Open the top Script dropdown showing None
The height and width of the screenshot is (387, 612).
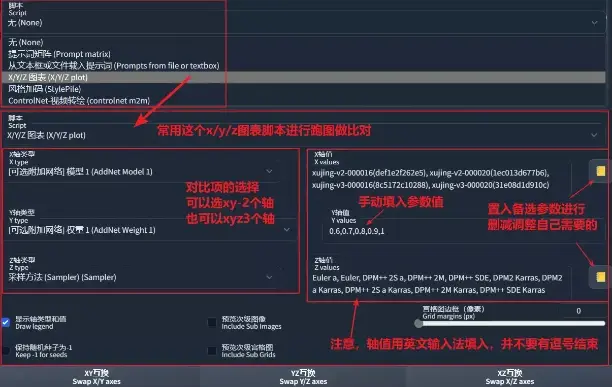[303, 23]
